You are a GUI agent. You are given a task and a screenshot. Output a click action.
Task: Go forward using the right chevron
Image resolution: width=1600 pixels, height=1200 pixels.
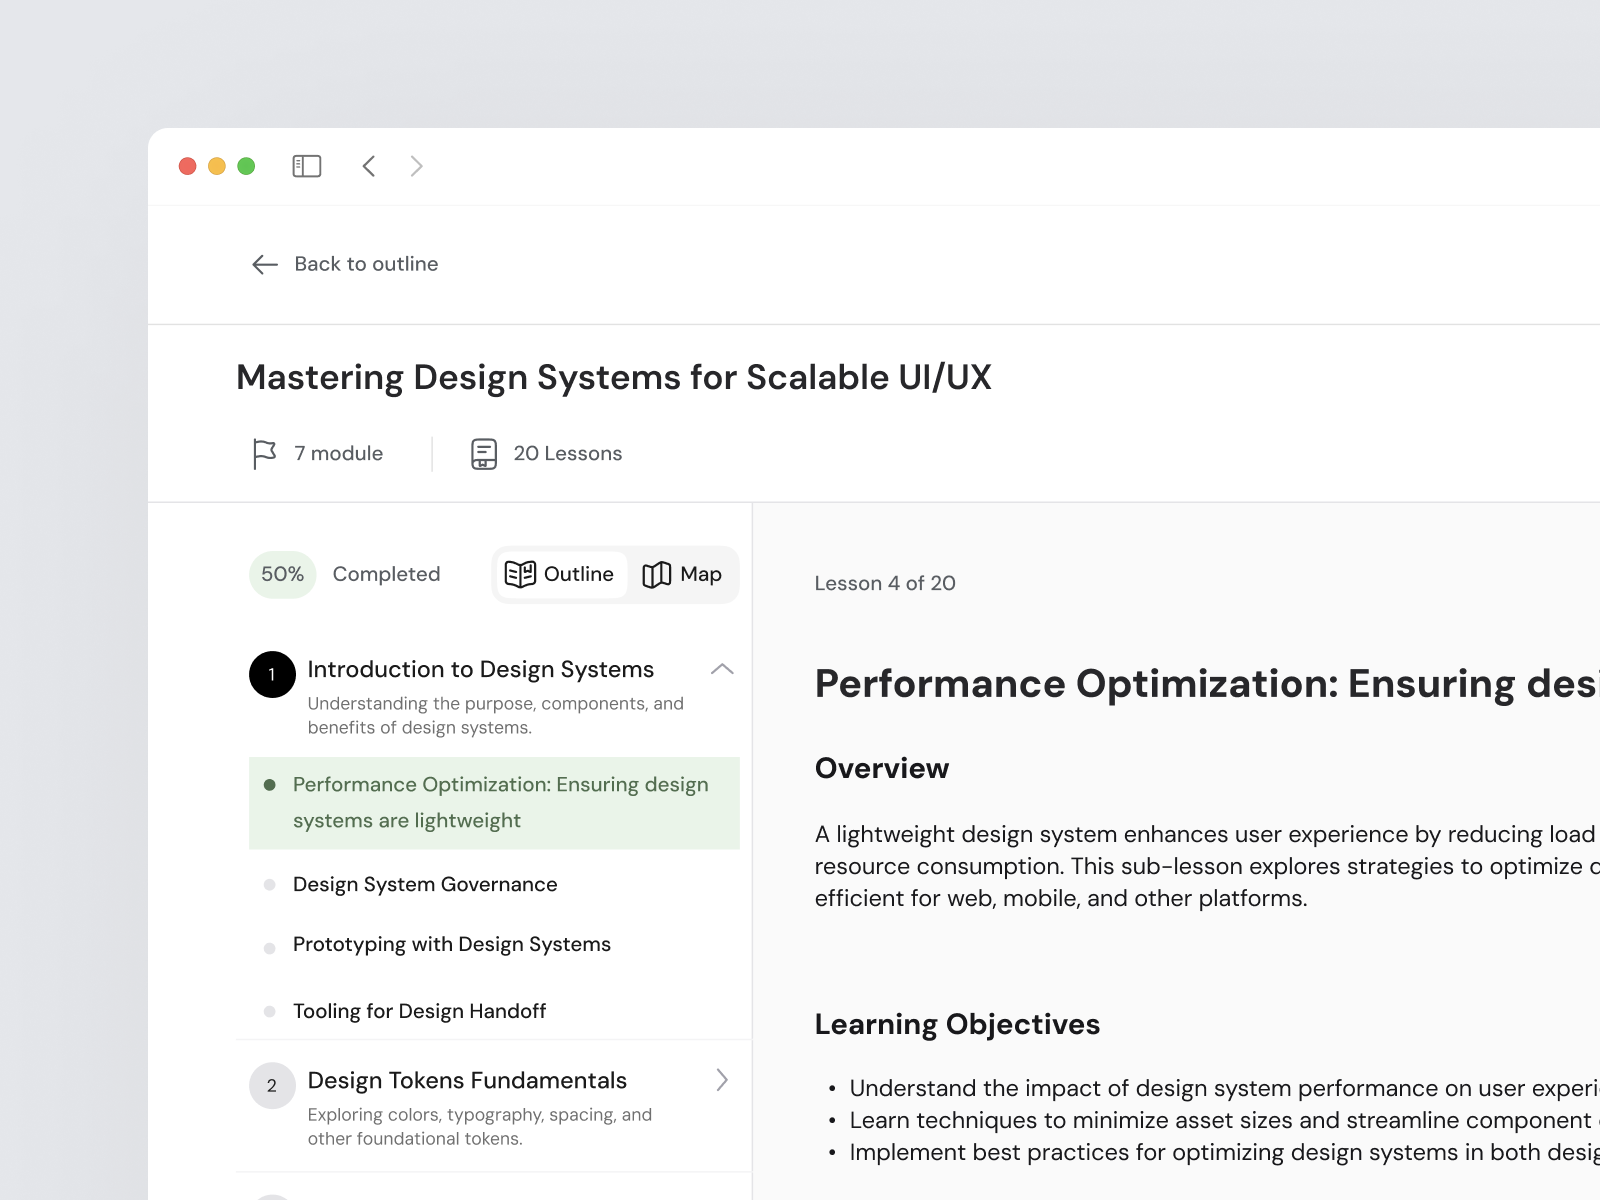[x=417, y=166]
